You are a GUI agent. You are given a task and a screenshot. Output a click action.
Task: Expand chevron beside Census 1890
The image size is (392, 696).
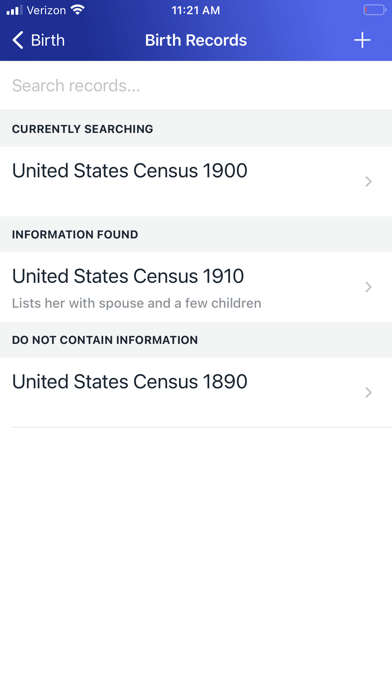click(368, 392)
